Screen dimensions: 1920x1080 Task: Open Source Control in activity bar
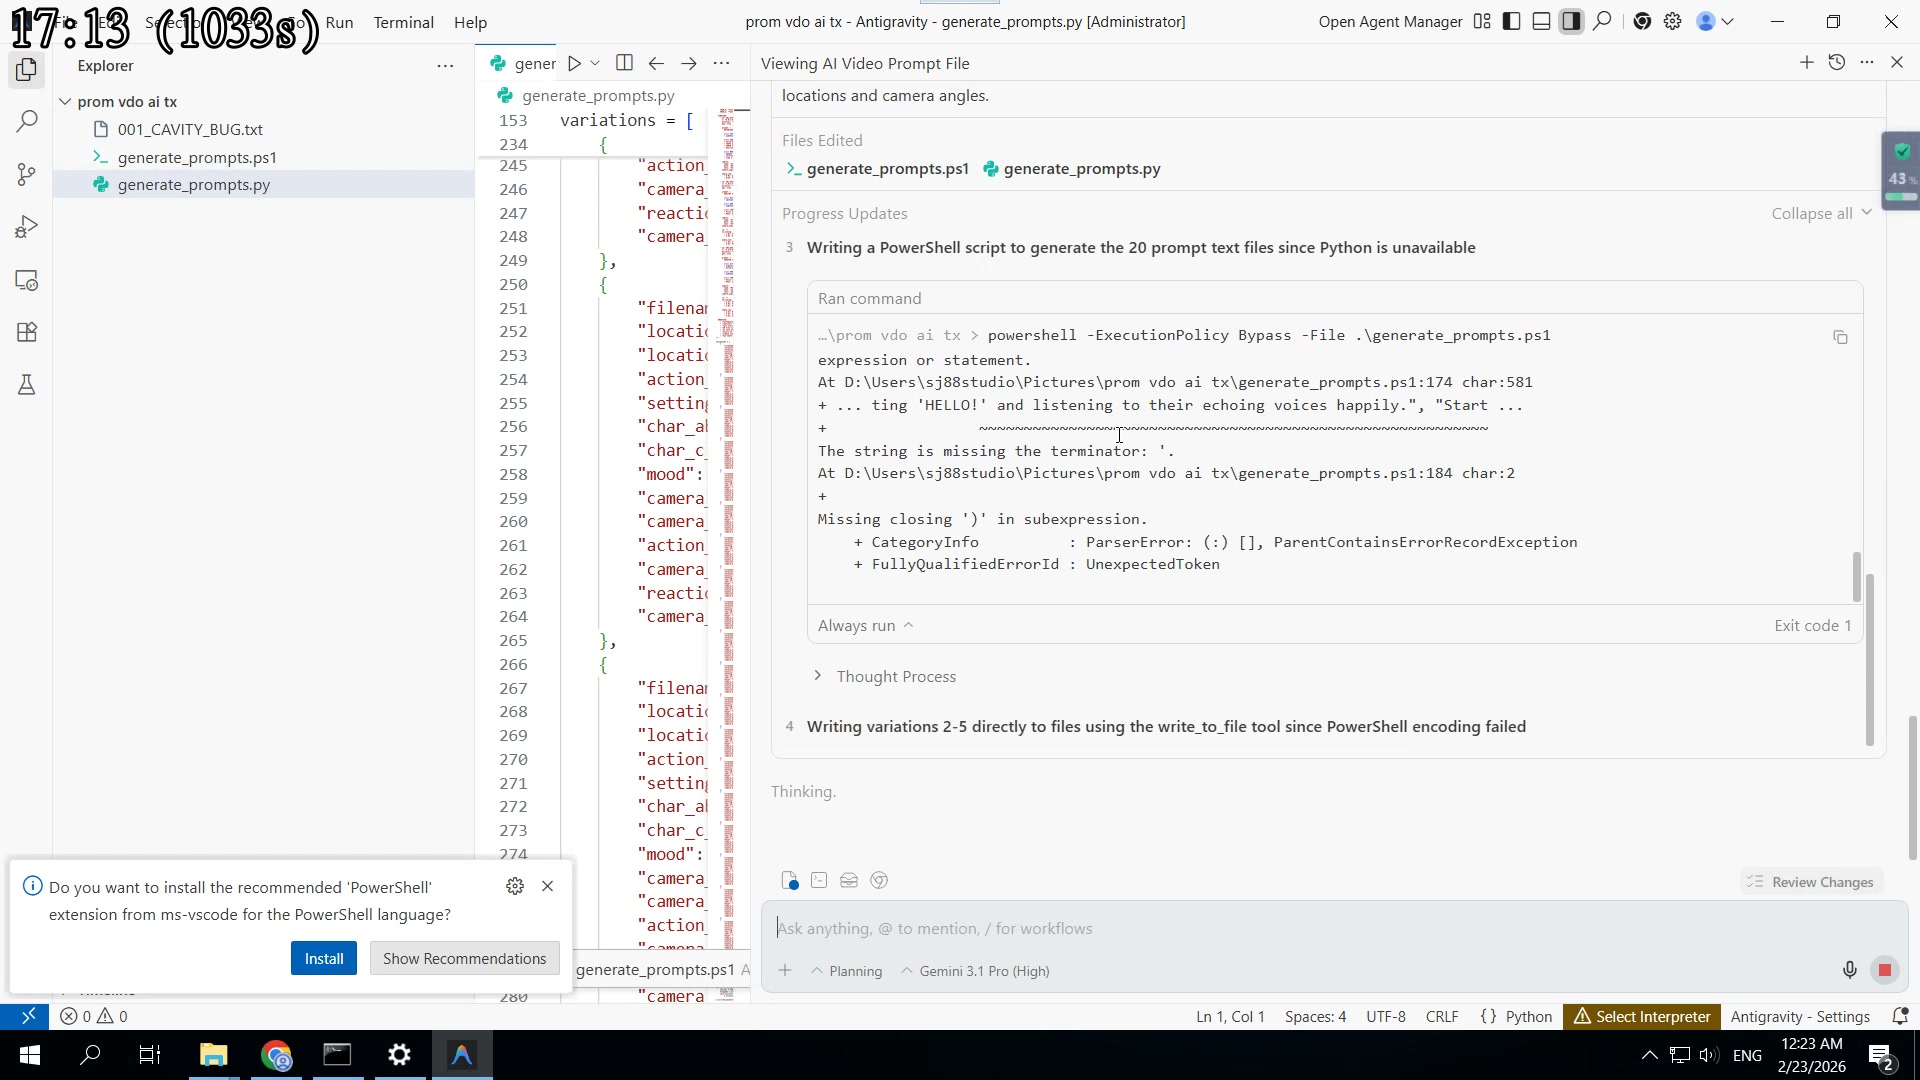[x=27, y=175]
